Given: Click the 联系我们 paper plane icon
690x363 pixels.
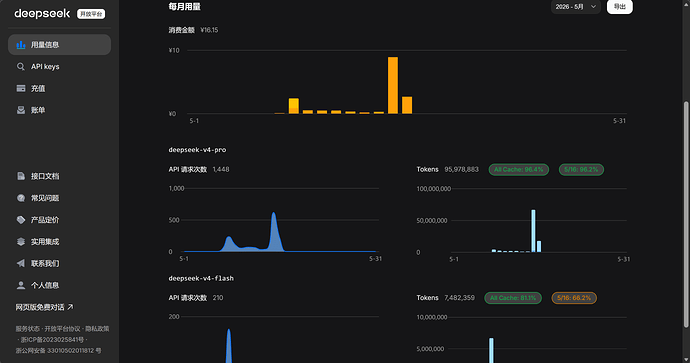Looking at the screenshot, I should pyautogui.click(x=21, y=263).
